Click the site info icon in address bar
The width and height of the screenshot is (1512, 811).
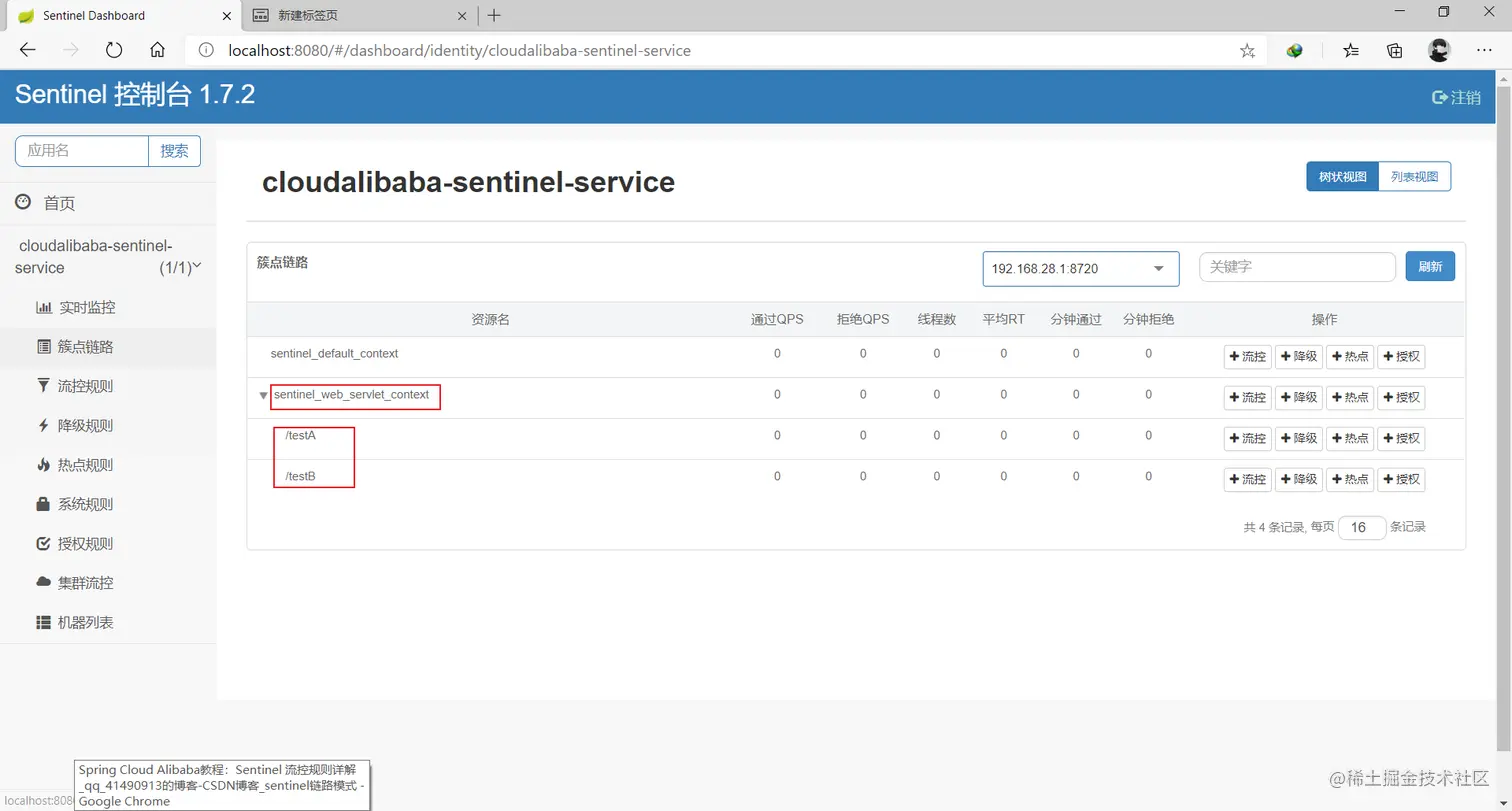[x=205, y=50]
